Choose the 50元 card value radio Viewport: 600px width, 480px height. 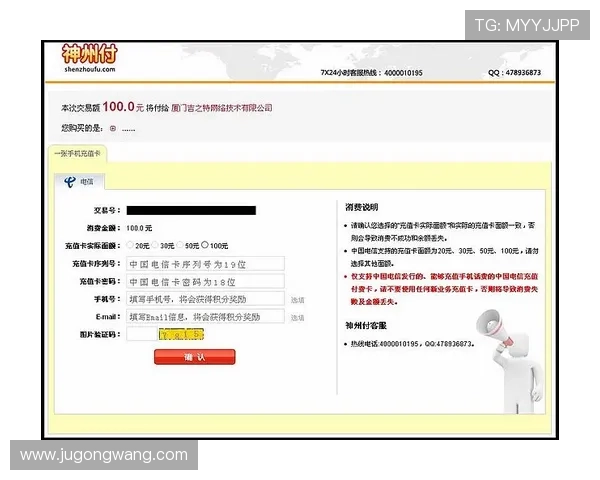click(180, 245)
